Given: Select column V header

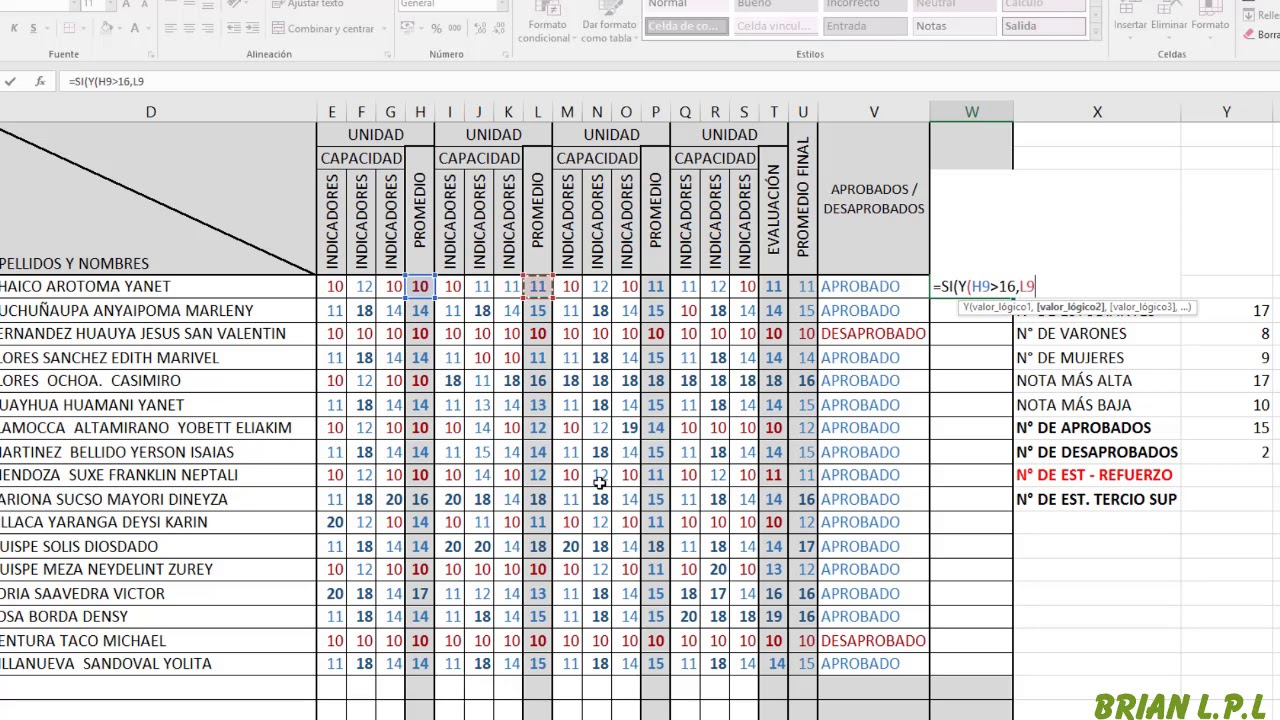Looking at the screenshot, I should tap(874, 112).
